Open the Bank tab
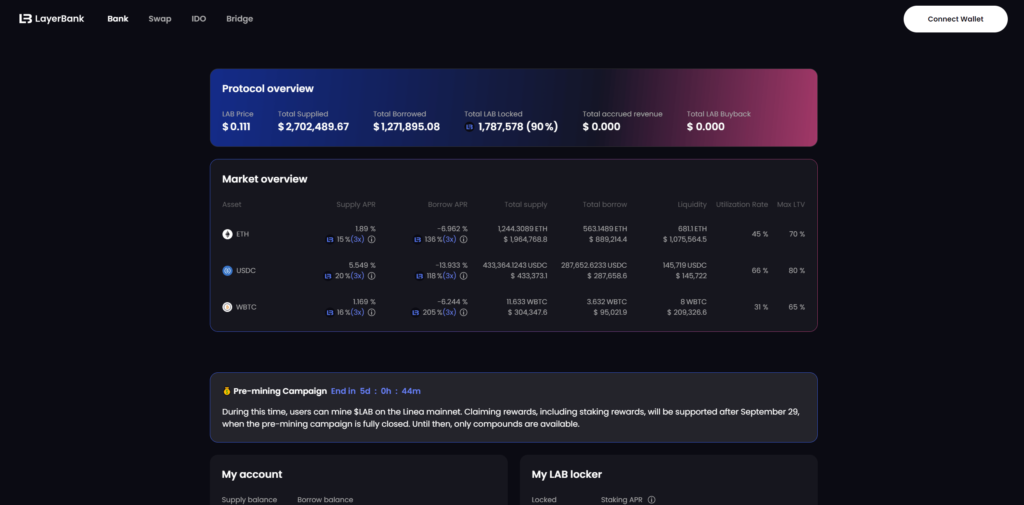Viewport: 1024px width, 505px height. click(118, 19)
